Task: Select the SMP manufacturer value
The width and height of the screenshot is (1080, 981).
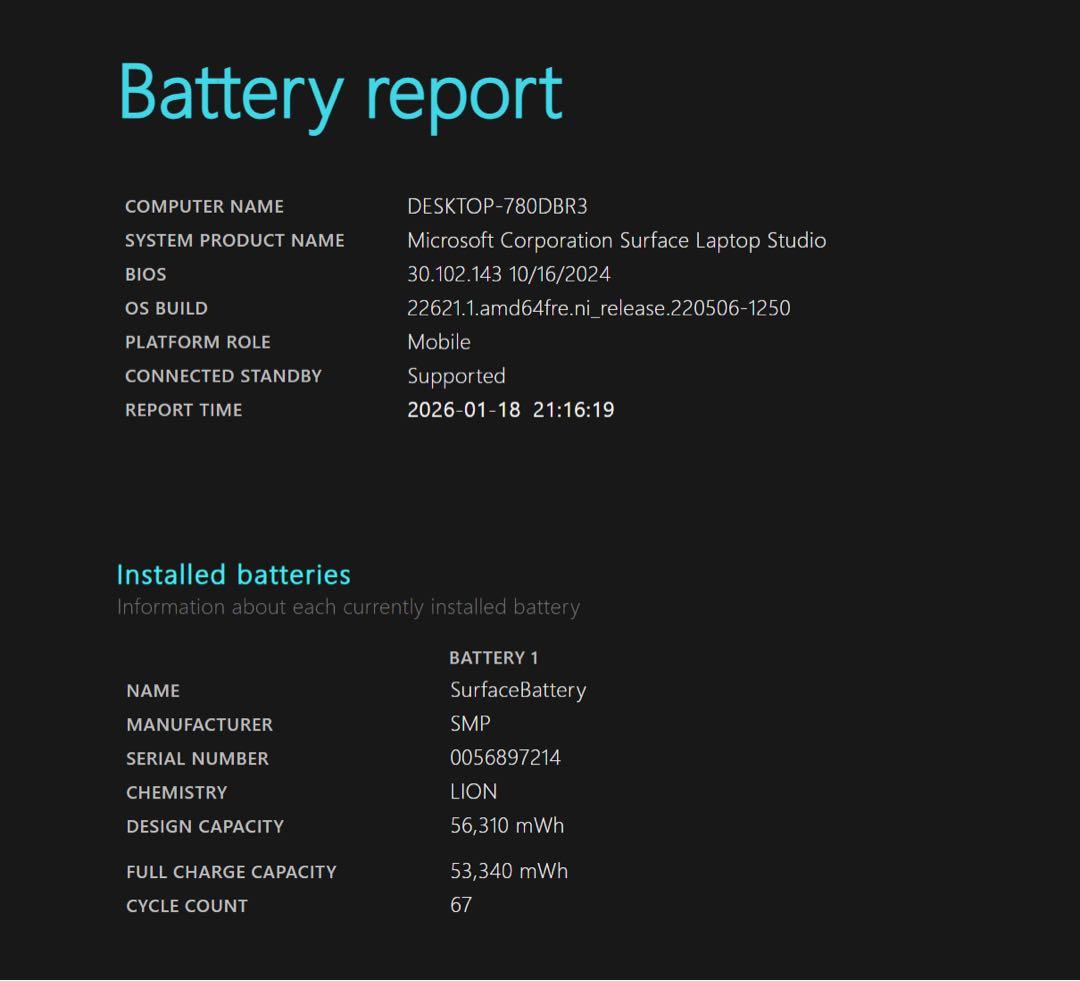Action: 469,724
